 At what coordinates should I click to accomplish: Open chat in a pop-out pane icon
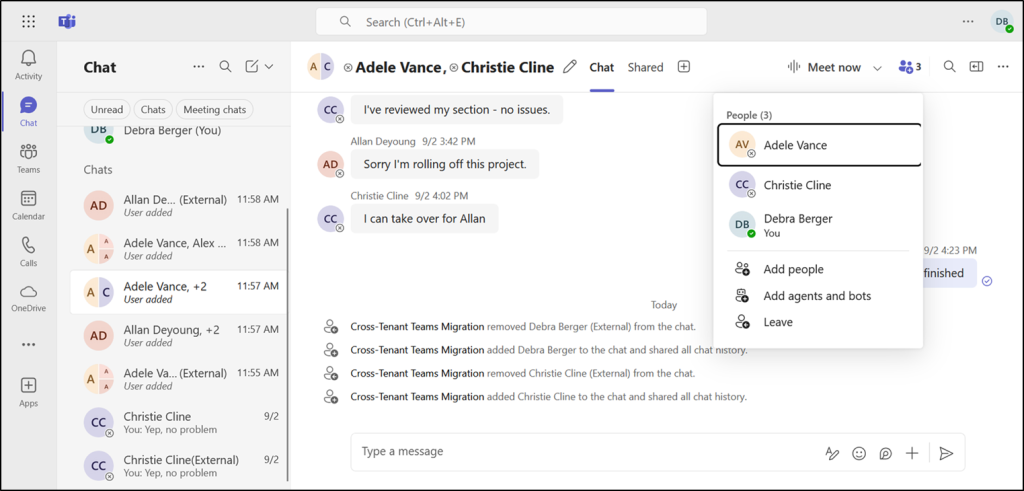tap(976, 67)
